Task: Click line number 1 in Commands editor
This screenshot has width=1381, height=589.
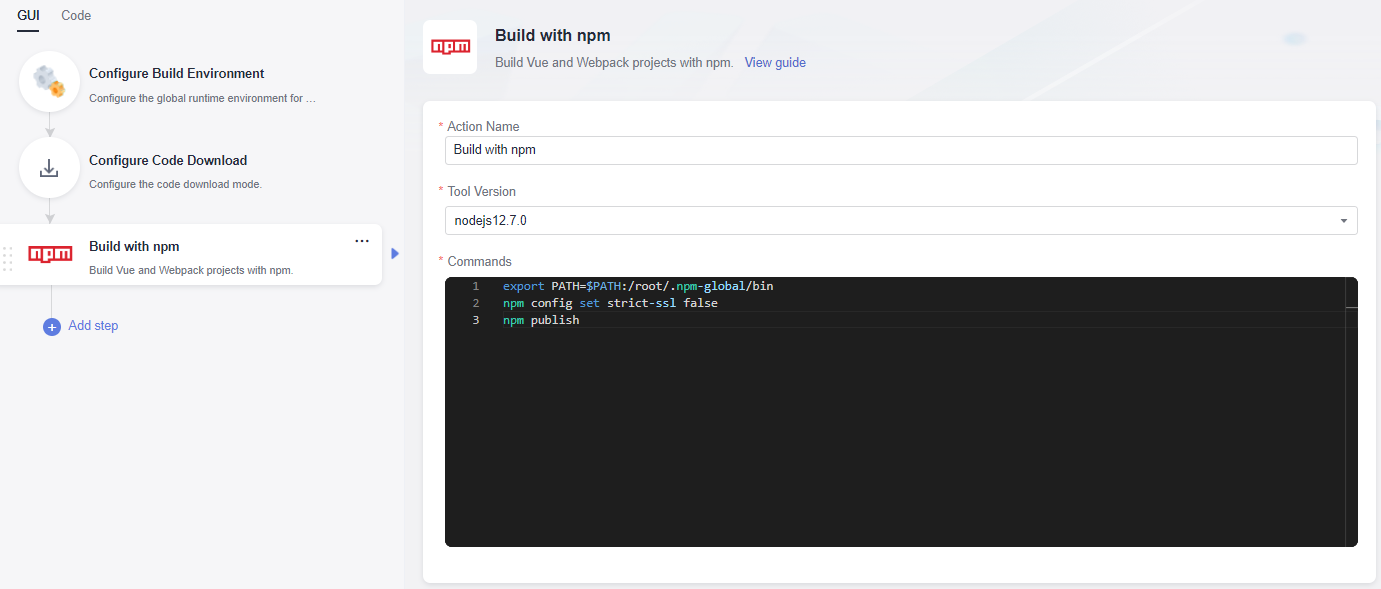Action: (476, 286)
